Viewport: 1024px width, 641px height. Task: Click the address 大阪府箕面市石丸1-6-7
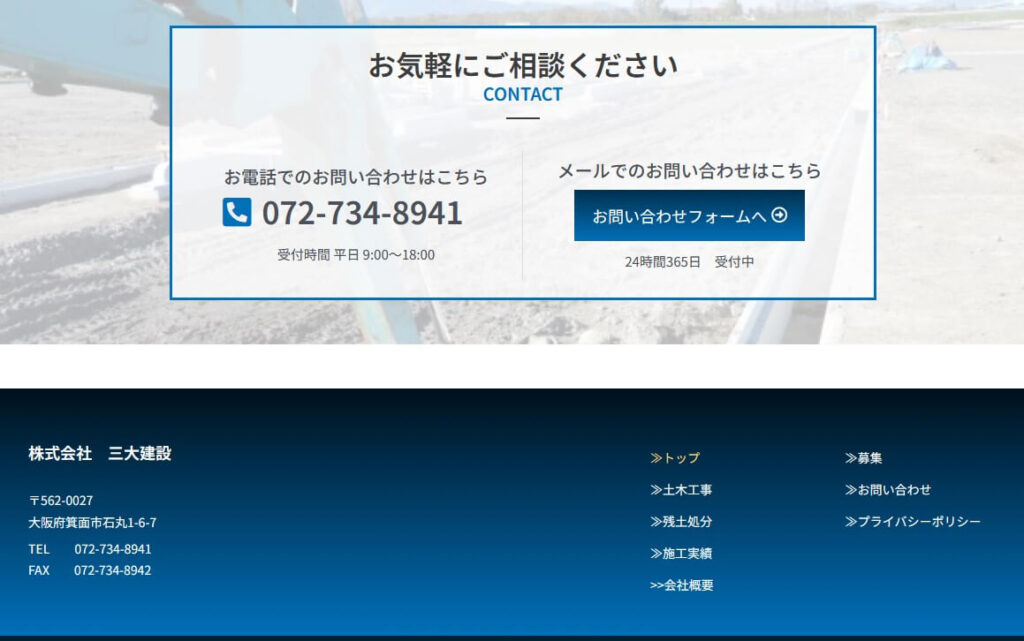point(92,522)
